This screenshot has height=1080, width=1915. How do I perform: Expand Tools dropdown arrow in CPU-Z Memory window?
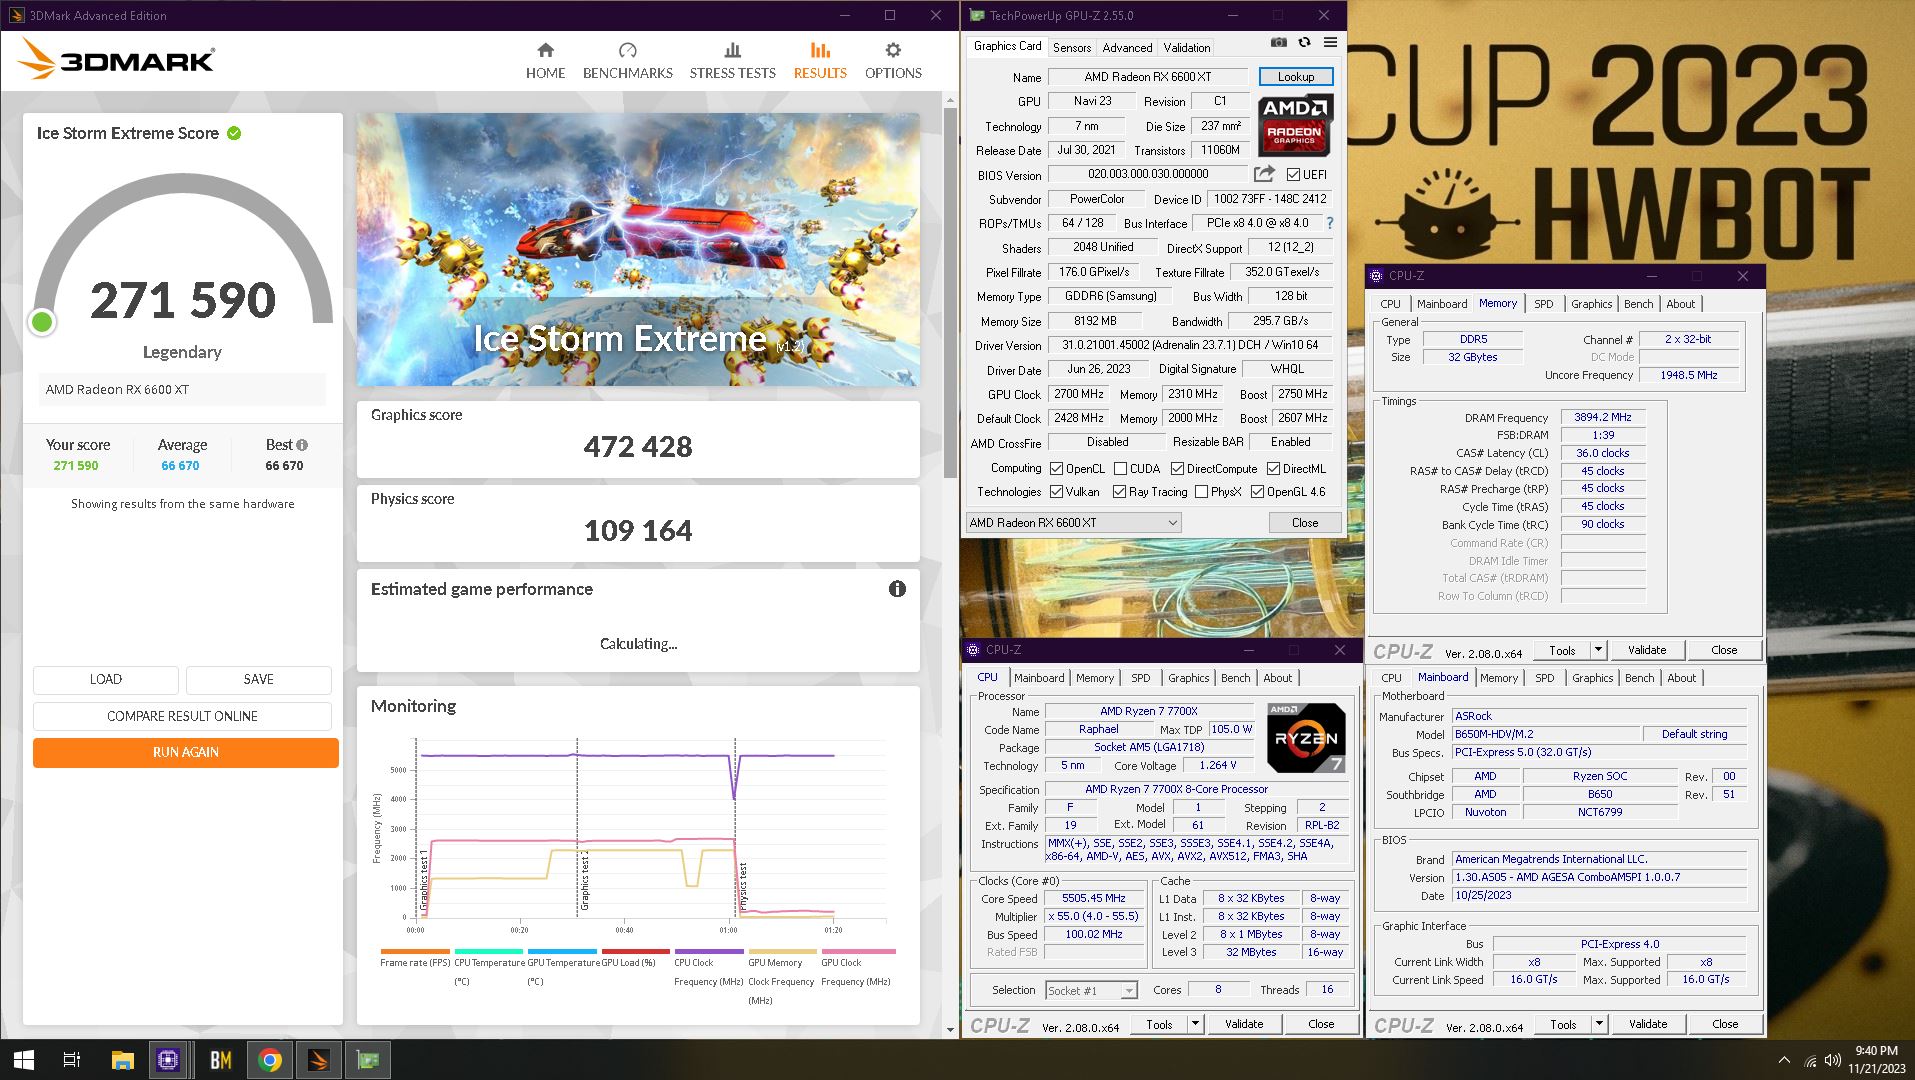tap(1598, 650)
